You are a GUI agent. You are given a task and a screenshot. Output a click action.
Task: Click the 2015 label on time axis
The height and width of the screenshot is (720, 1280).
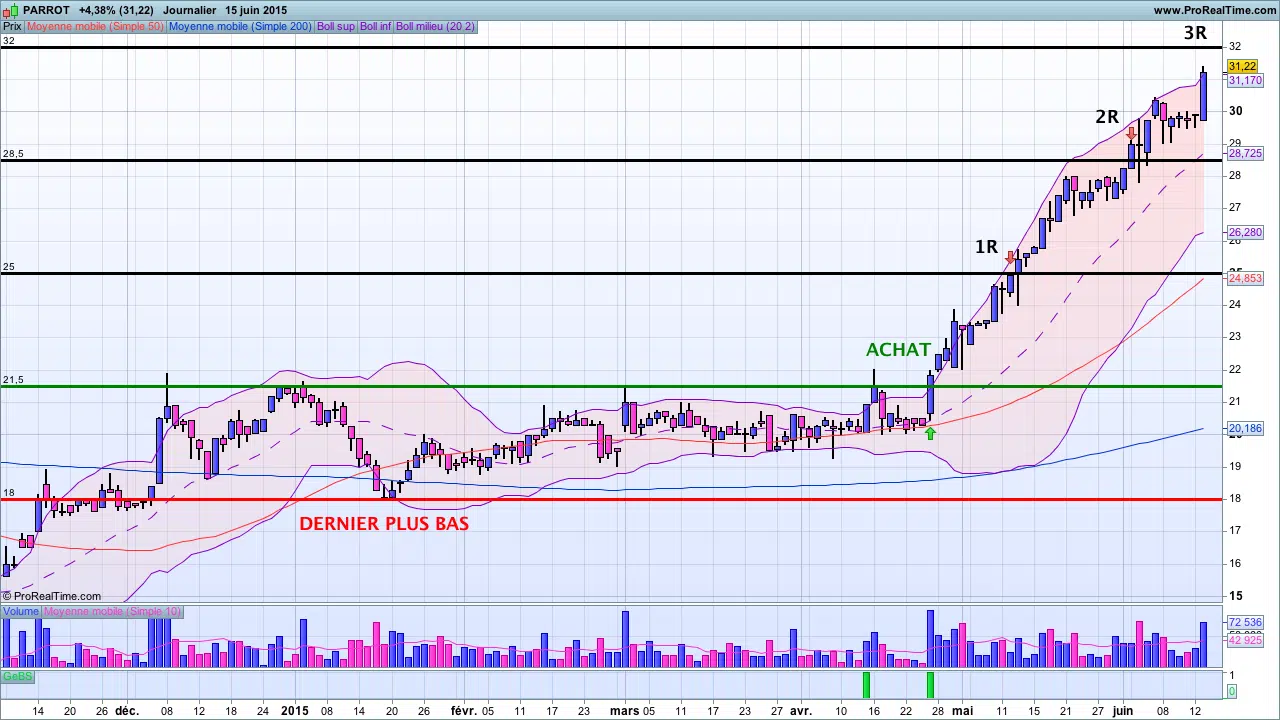point(294,711)
